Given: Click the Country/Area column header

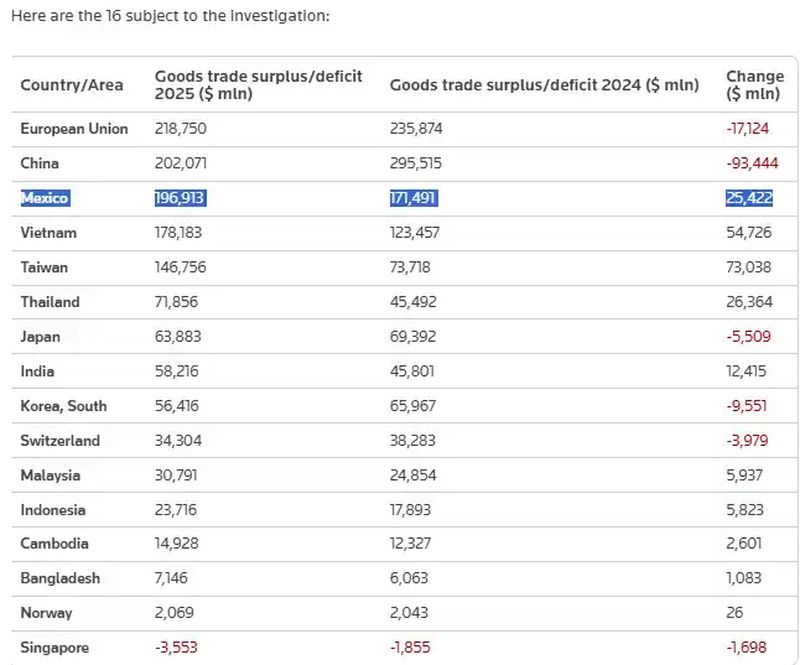Looking at the screenshot, I should [72, 85].
